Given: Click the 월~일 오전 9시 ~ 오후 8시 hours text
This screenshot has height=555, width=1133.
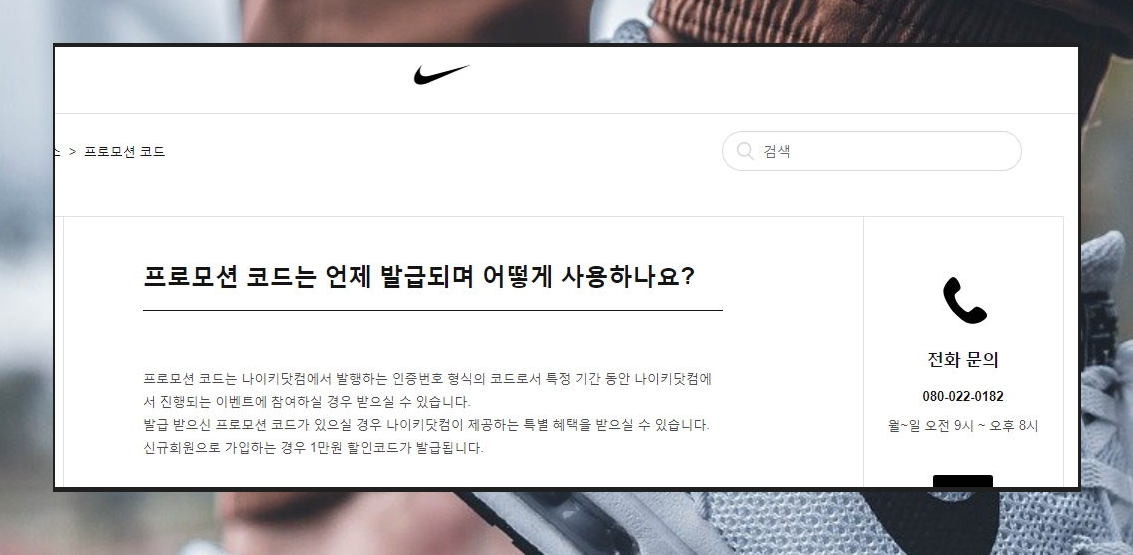Looking at the screenshot, I should click(x=962, y=426).
